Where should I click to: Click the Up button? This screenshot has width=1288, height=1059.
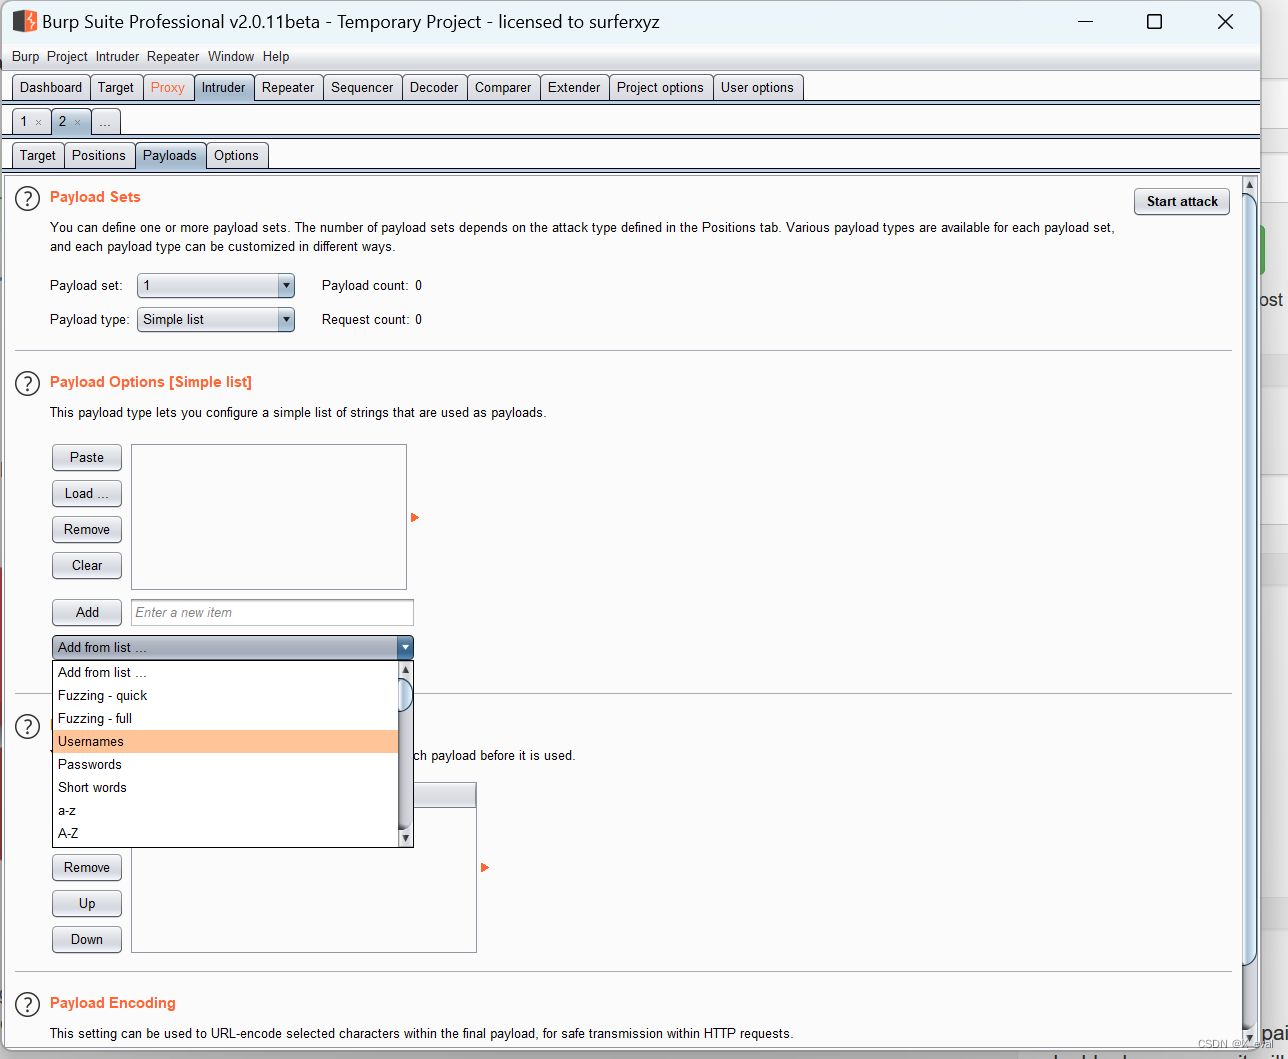coord(87,903)
